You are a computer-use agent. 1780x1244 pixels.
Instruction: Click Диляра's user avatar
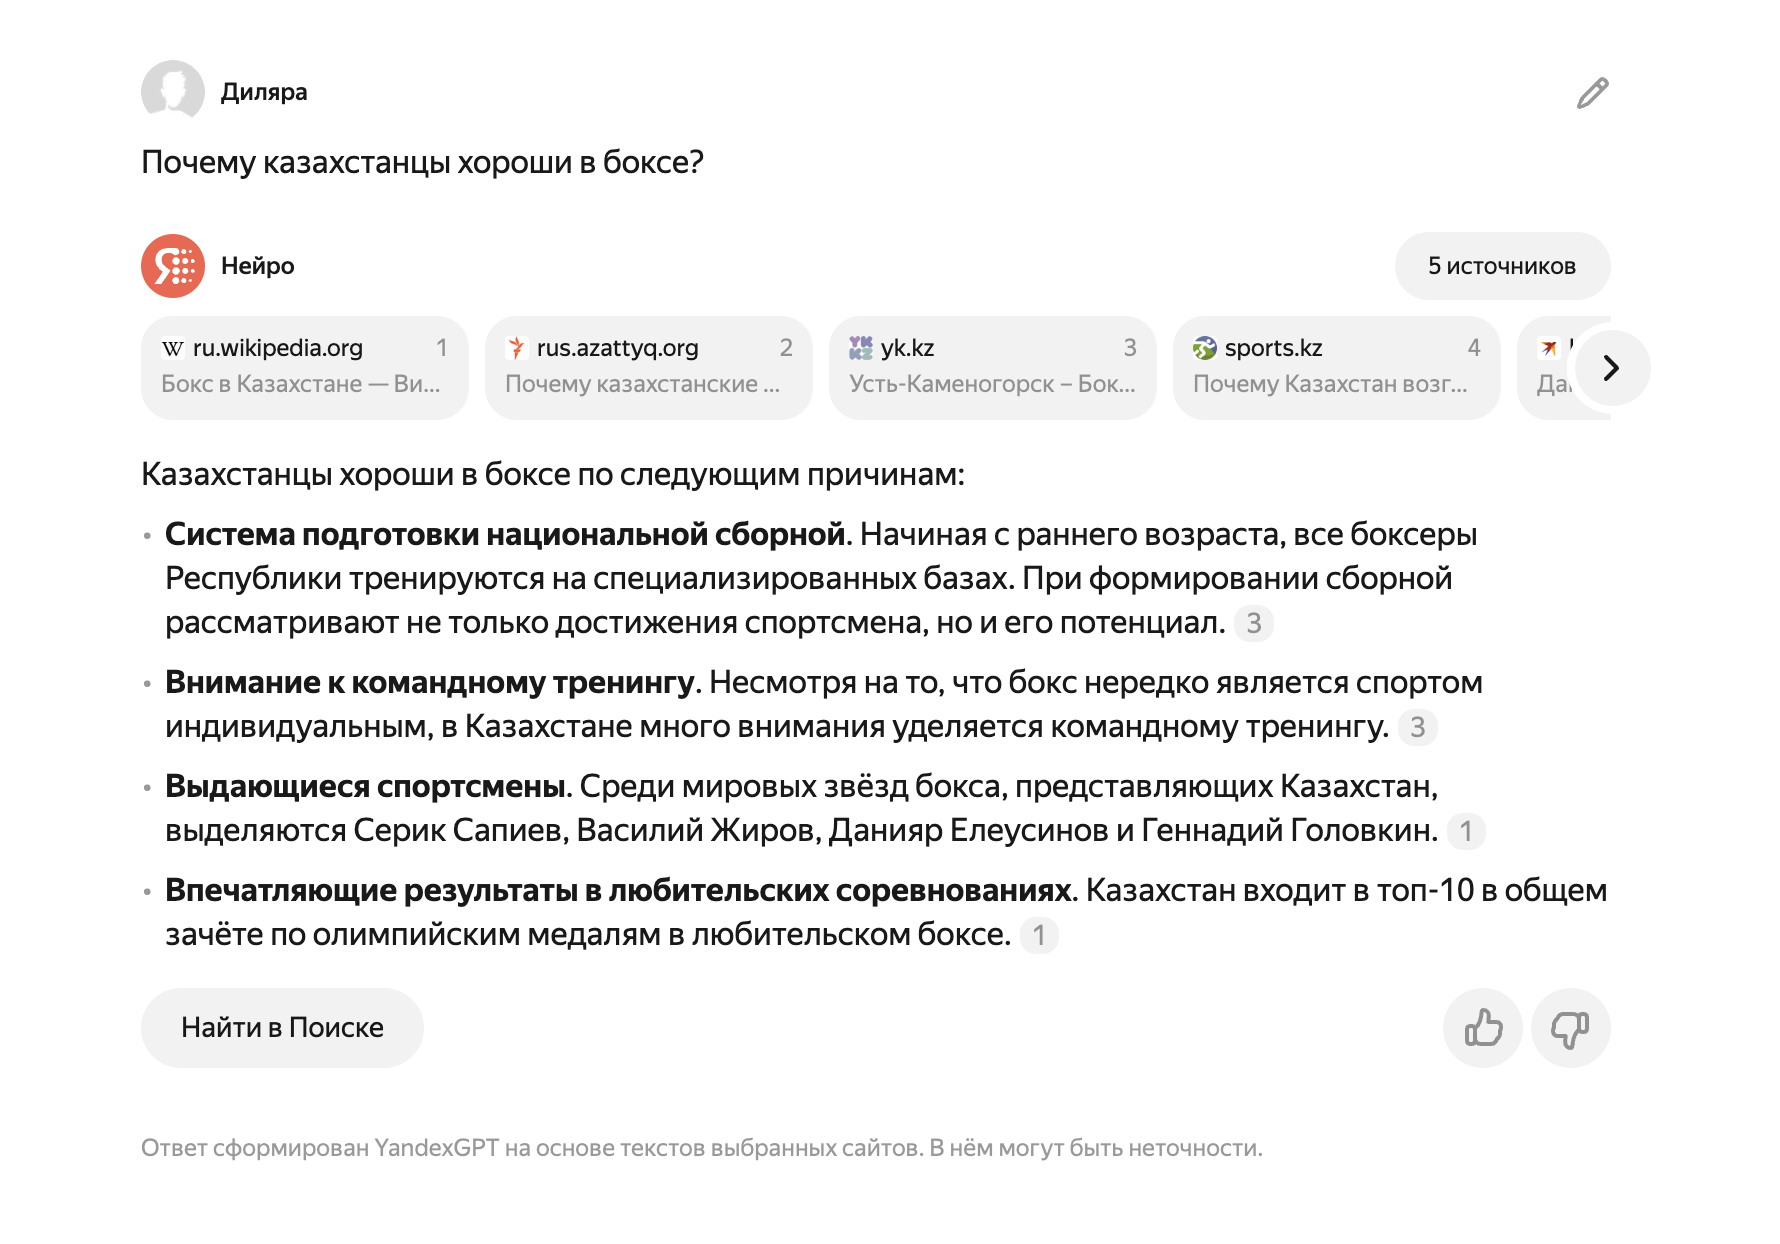pos(173,92)
